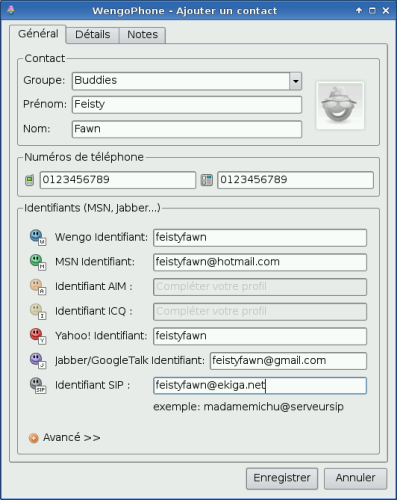Cancel with the Annuler button
Screen dimensions: 397x500
tap(355, 478)
